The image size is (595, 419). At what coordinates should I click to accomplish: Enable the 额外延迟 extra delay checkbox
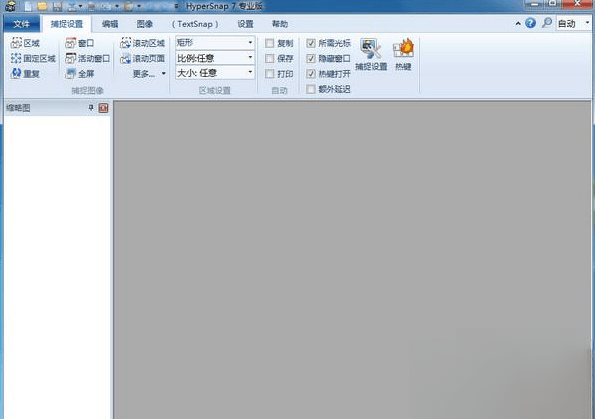(x=311, y=89)
